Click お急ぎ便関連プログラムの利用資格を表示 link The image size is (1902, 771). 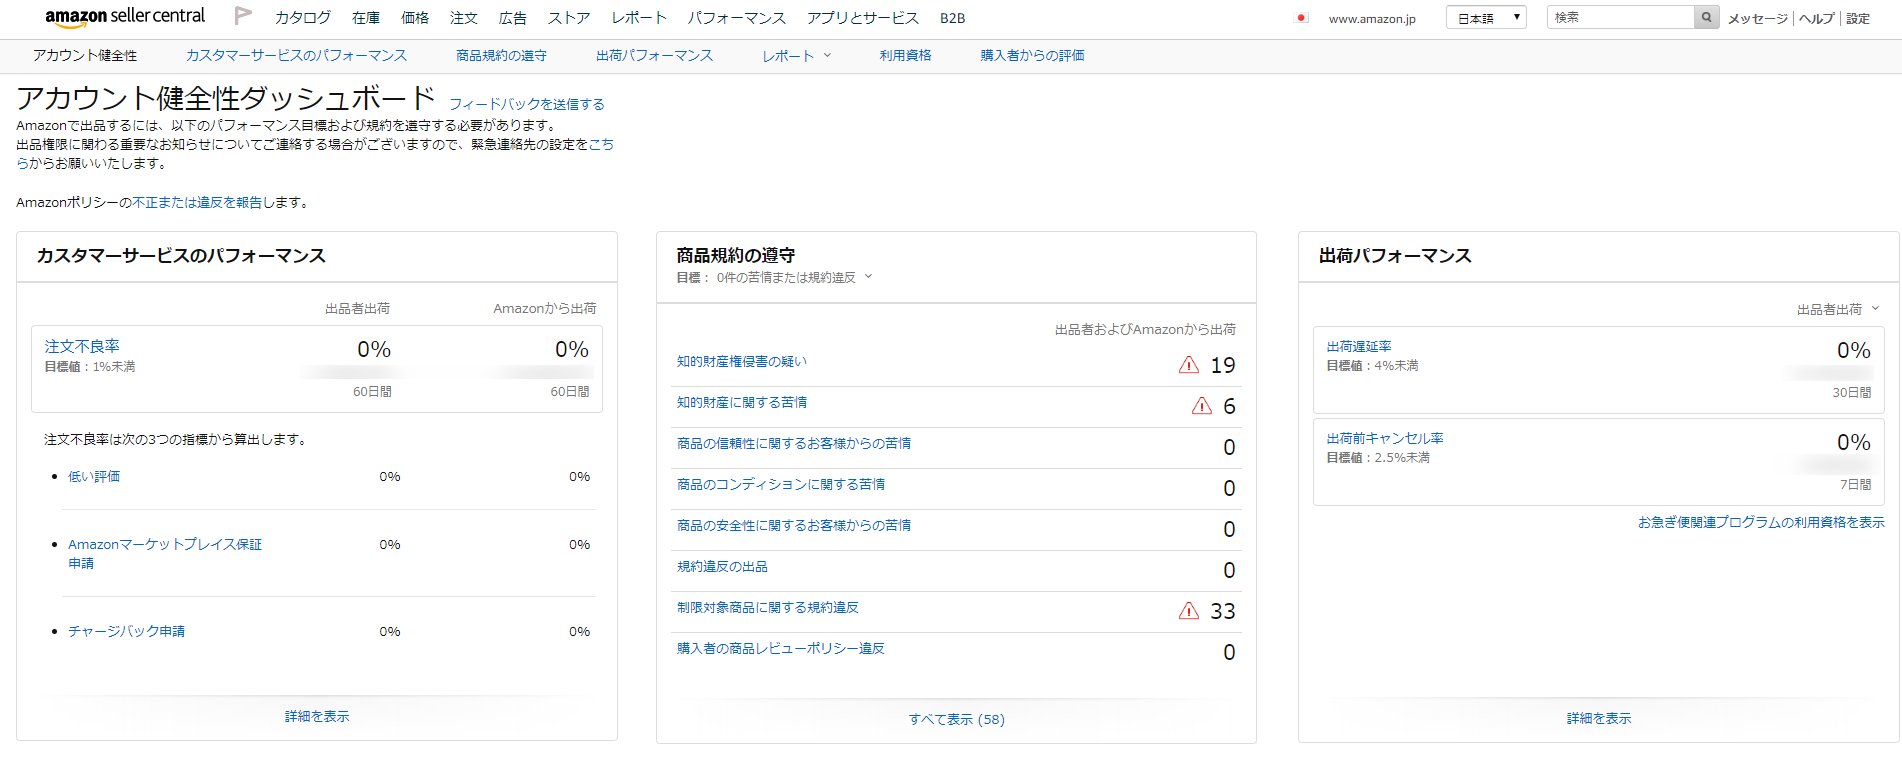[x=1760, y=522]
